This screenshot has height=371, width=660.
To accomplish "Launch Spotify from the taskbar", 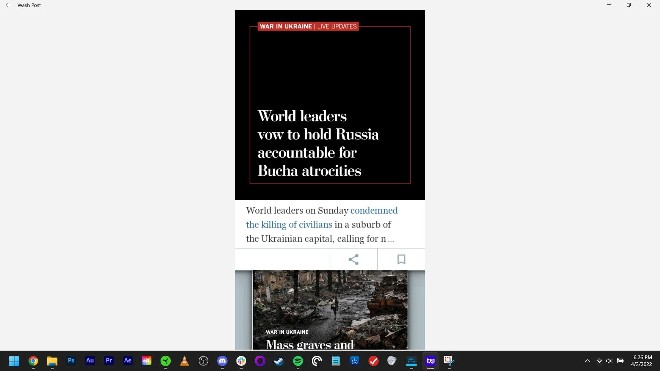I will point(298,361).
